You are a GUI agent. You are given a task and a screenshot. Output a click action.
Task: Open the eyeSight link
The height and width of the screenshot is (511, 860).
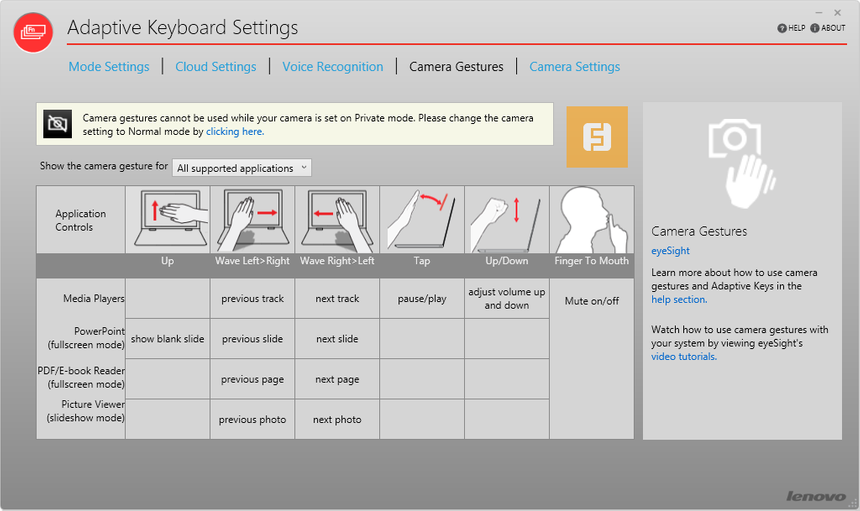(x=672, y=251)
